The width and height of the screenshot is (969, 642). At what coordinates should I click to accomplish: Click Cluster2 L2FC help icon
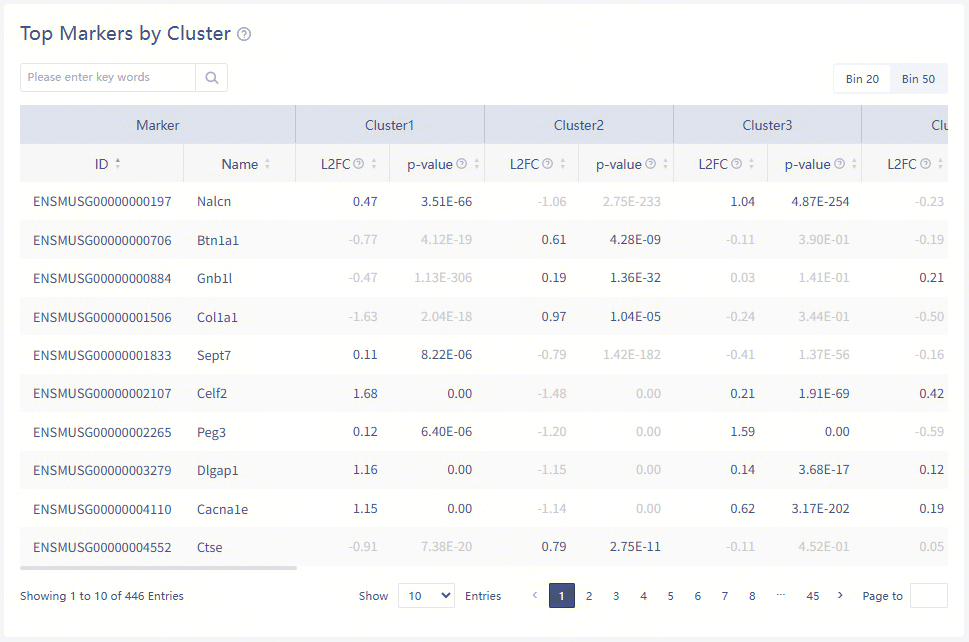547,164
